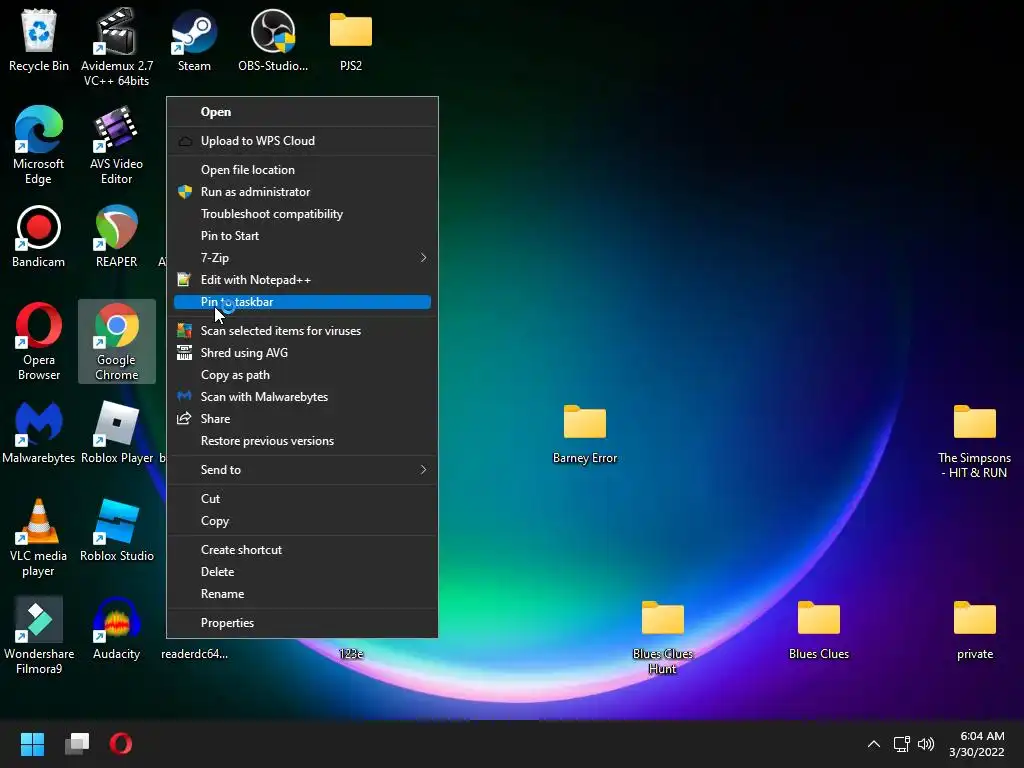Select Shred using AVG

click(302, 353)
